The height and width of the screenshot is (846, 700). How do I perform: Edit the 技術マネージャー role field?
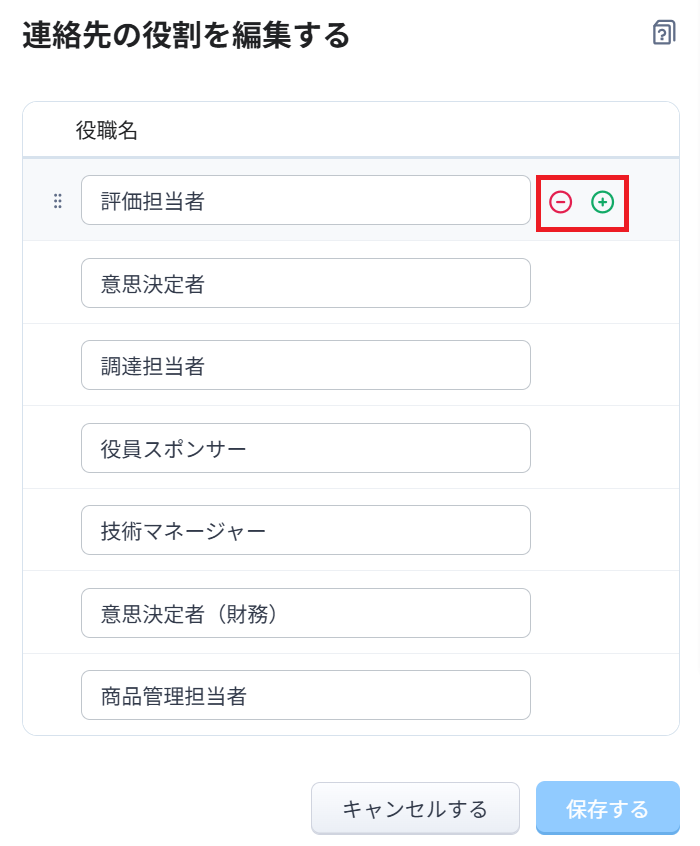(x=305, y=530)
